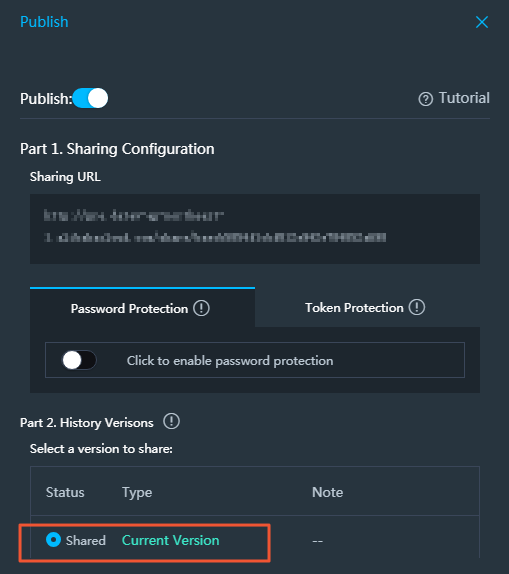Click the Current Version entry
The image size is (509, 574).
click(170, 540)
